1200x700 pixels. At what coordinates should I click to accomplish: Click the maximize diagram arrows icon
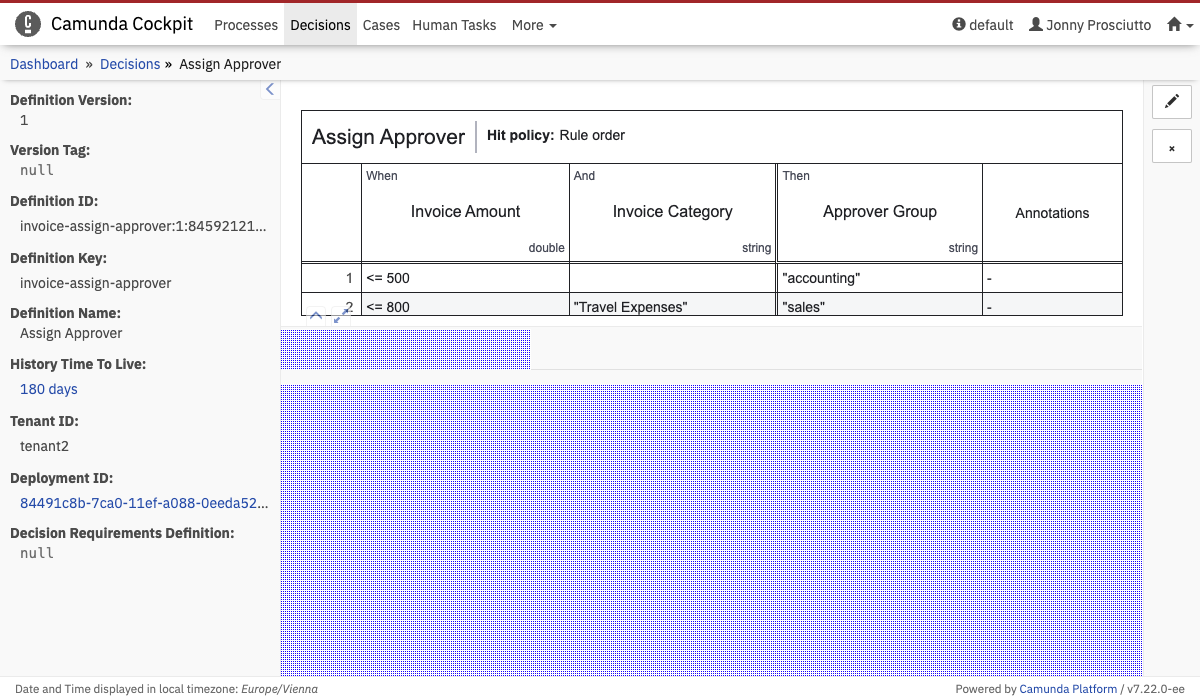click(x=342, y=315)
